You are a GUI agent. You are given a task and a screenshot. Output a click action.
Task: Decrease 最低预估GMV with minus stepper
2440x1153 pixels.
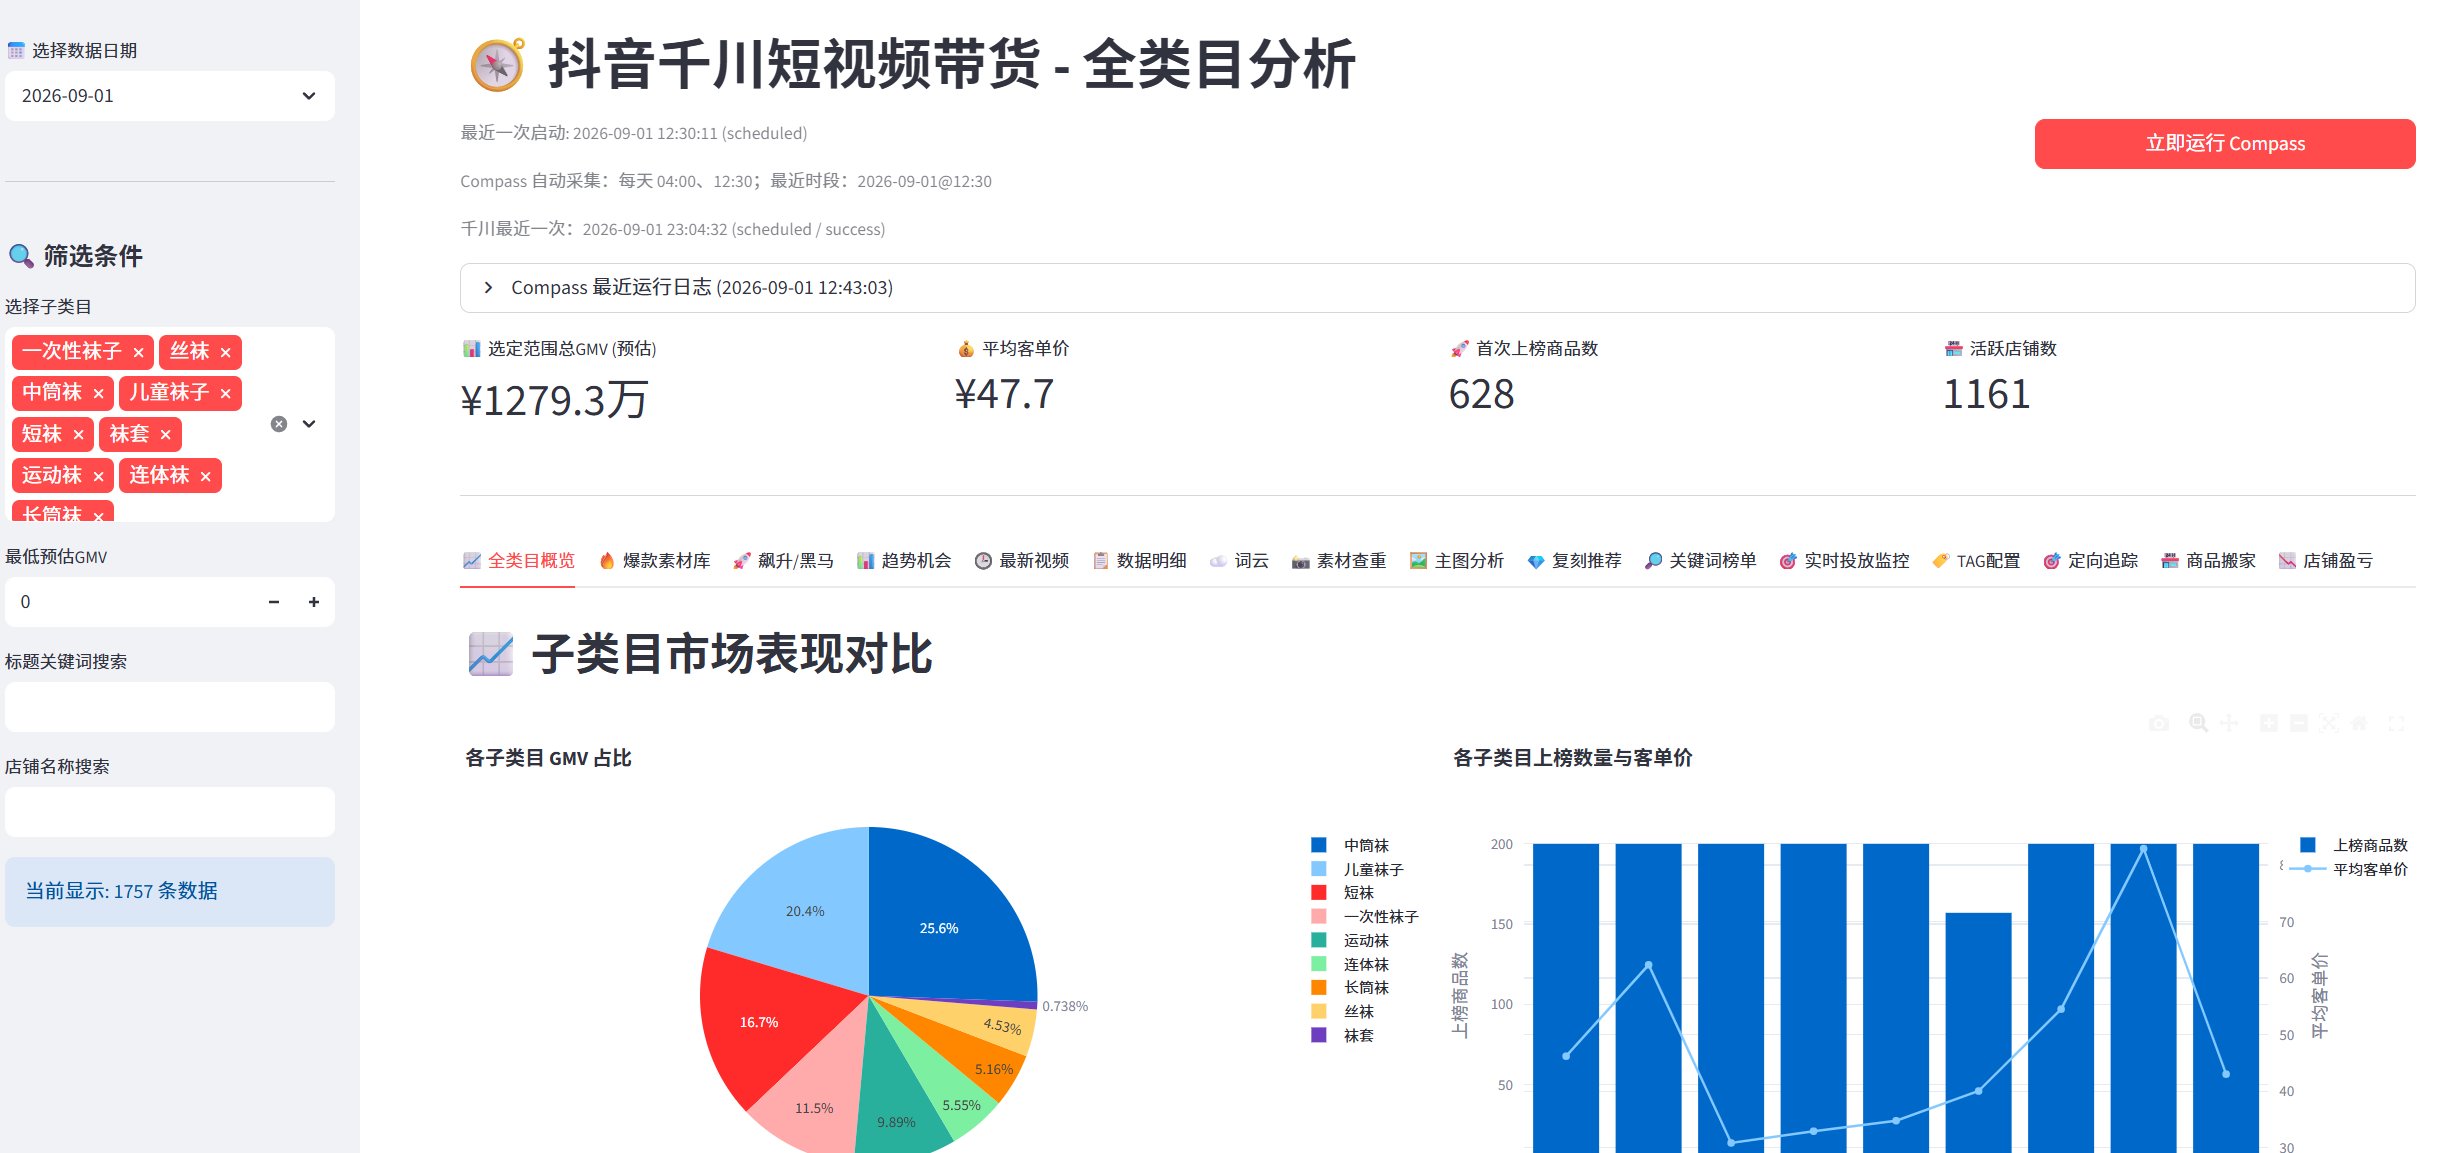point(274,602)
